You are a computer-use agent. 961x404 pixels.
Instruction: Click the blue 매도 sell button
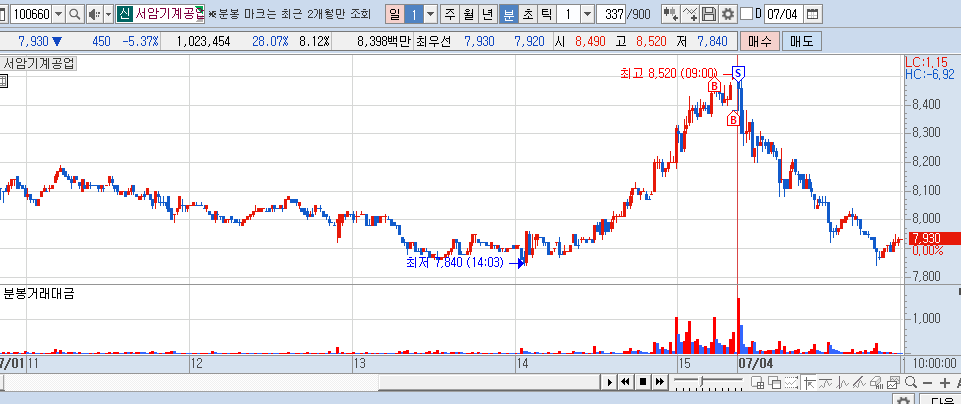pyautogui.click(x=801, y=42)
